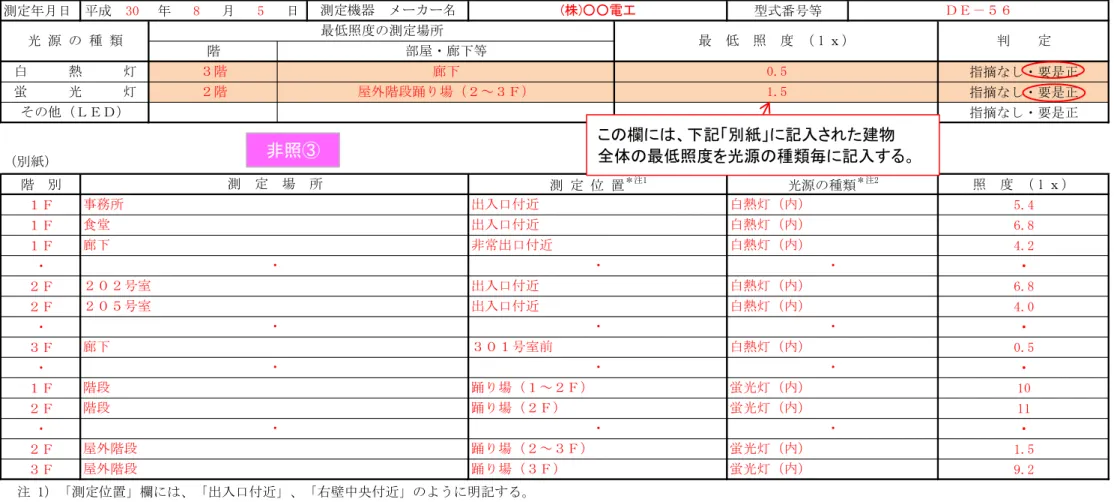Select 食堂 in the 1F row

pos(97,224)
